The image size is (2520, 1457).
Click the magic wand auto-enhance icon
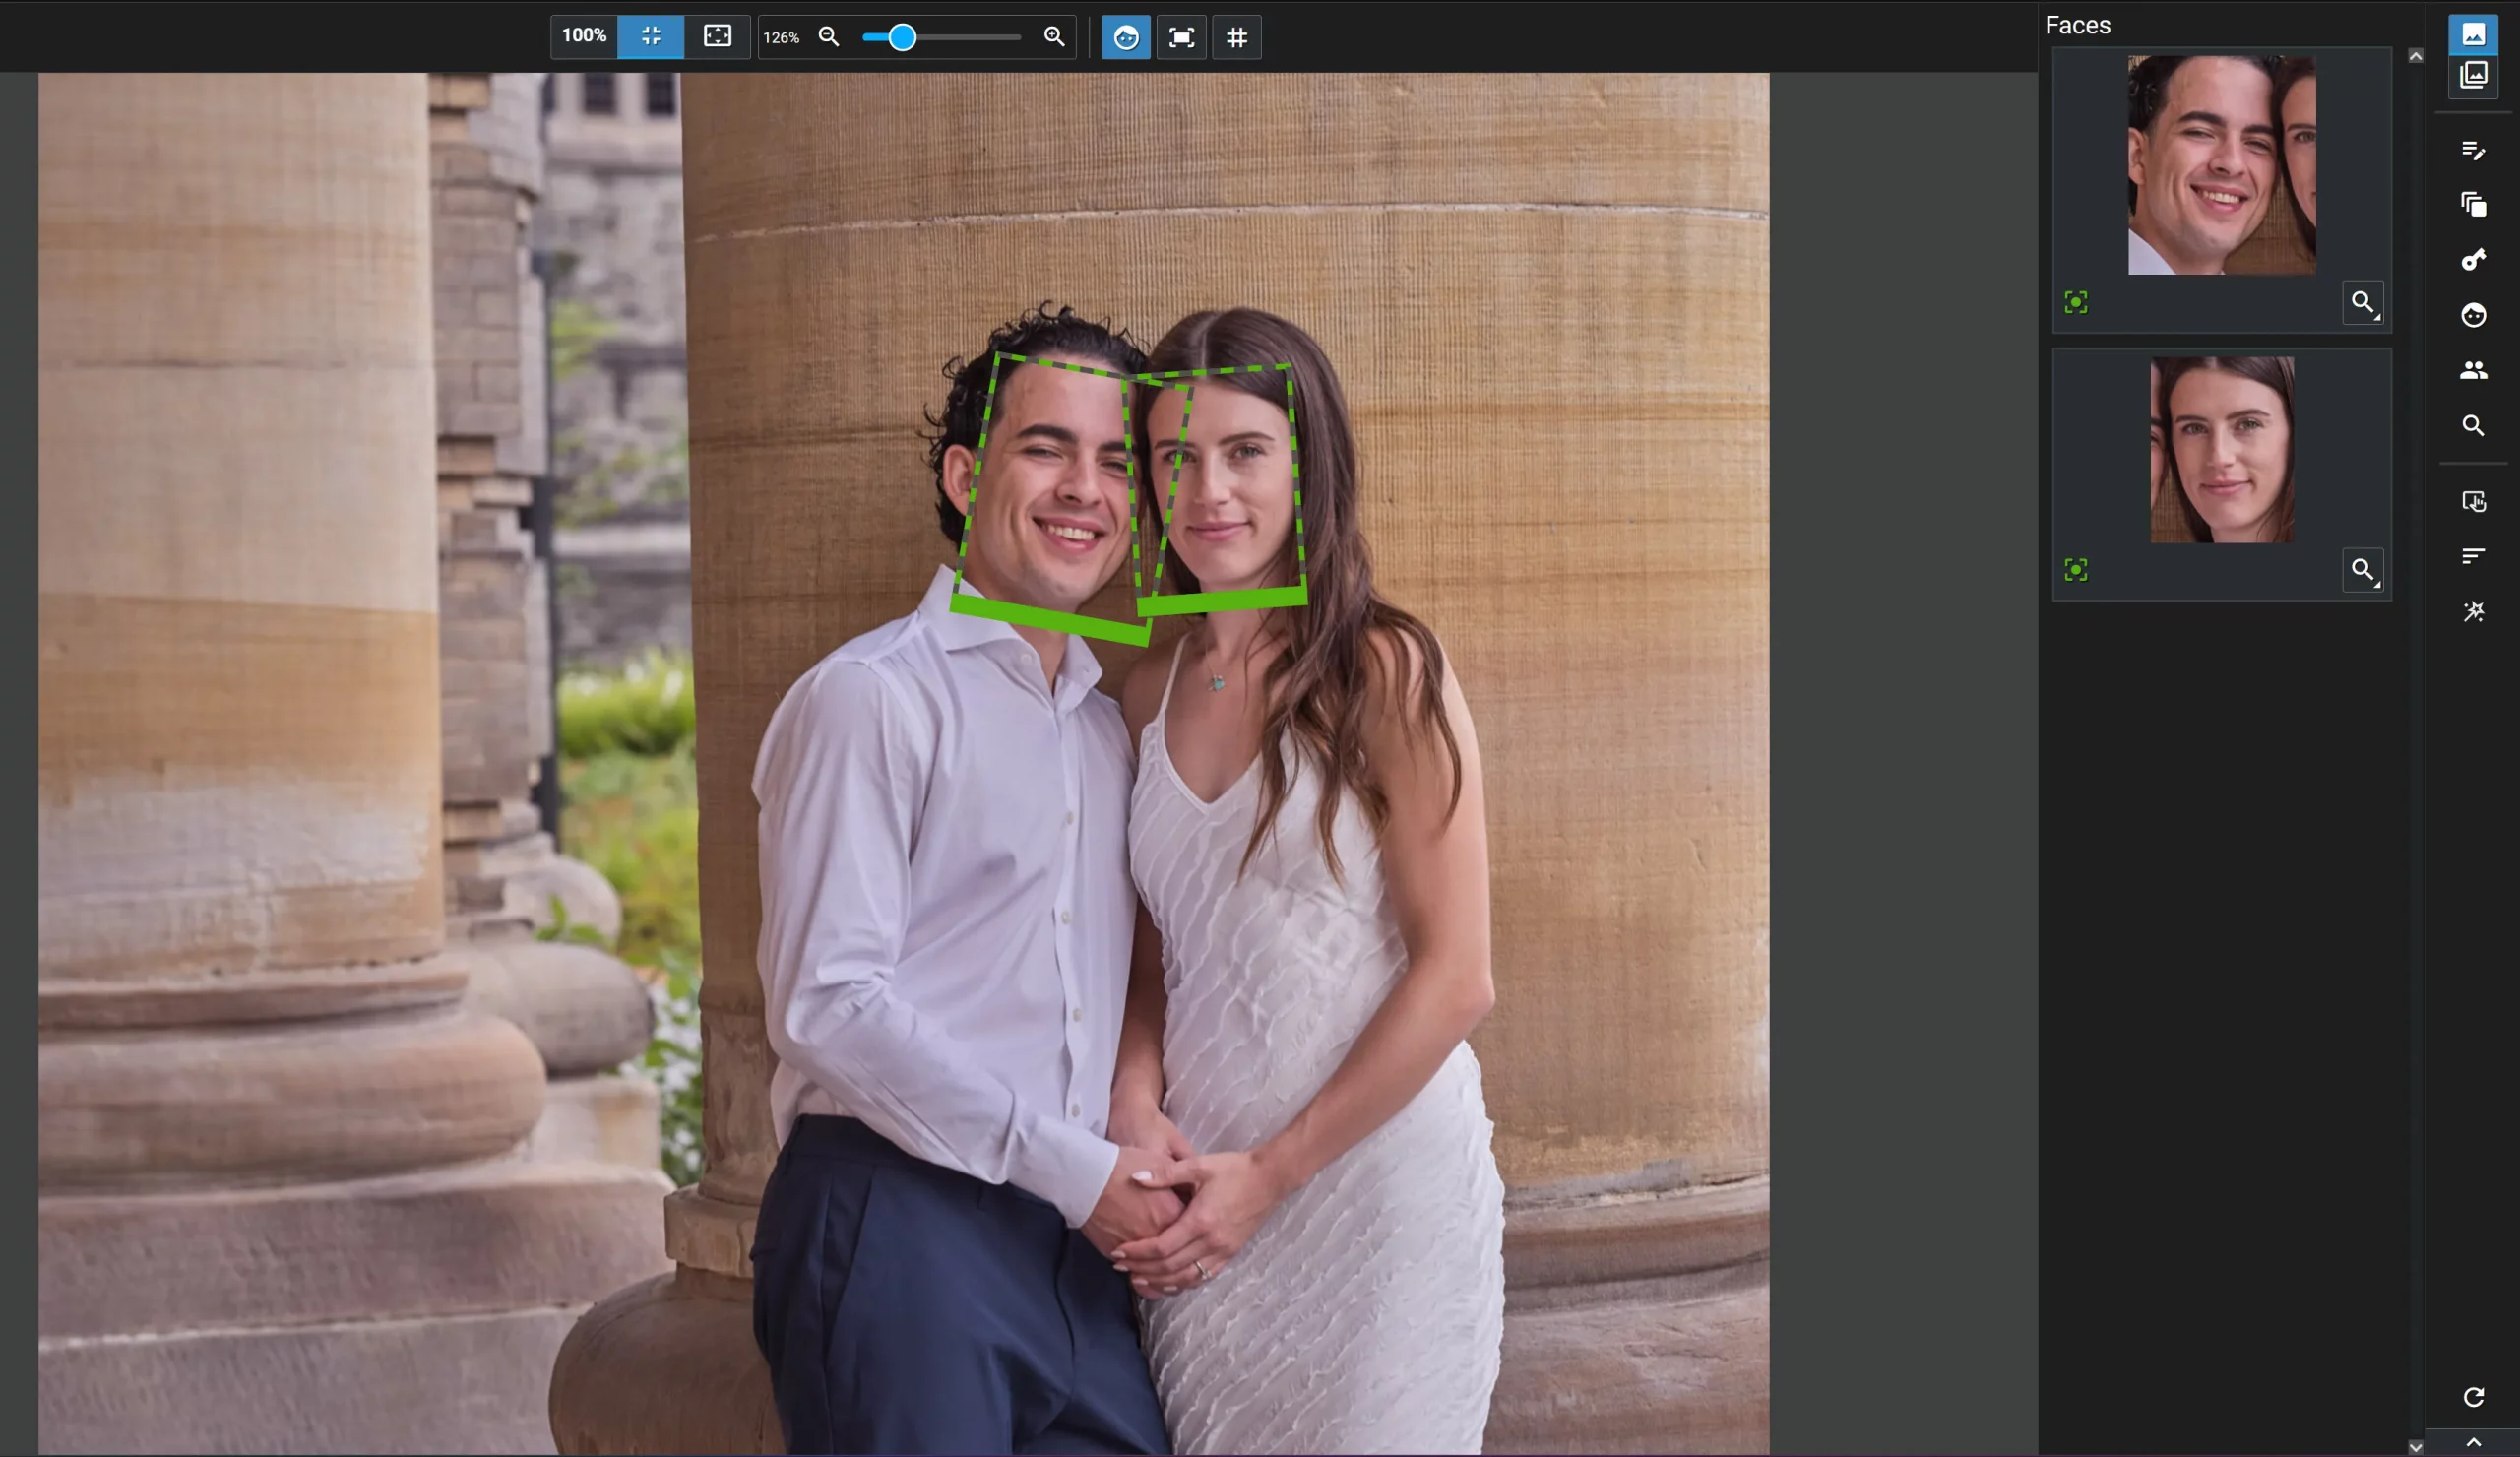(2472, 611)
